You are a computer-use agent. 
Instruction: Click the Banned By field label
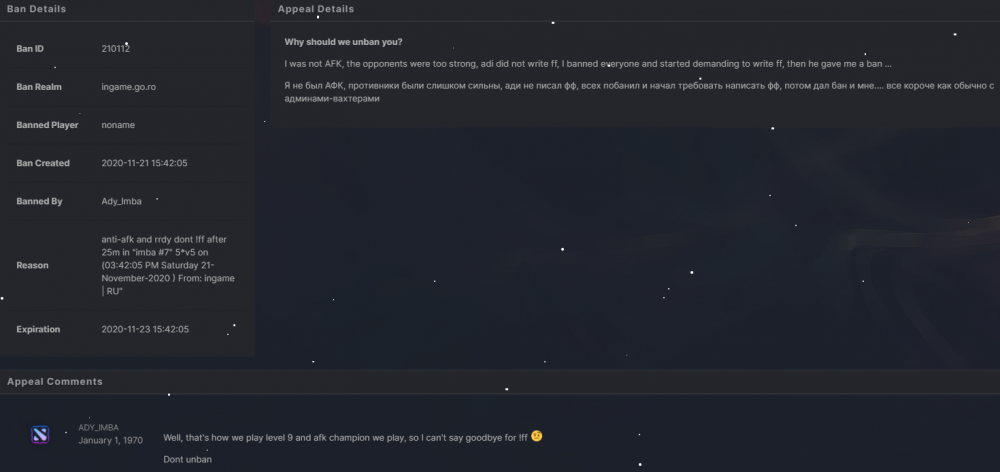(x=39, y=201)
